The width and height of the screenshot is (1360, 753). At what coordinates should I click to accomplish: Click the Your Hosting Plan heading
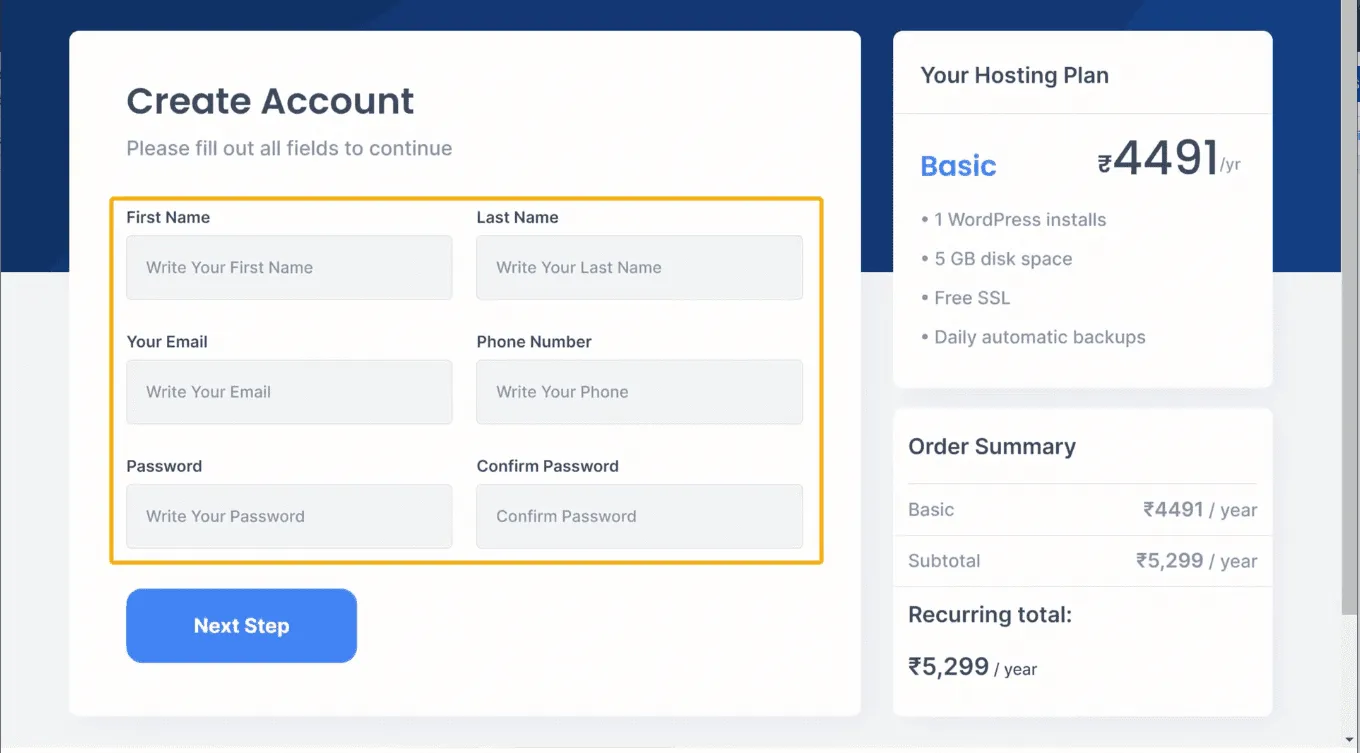point(1014,76)
